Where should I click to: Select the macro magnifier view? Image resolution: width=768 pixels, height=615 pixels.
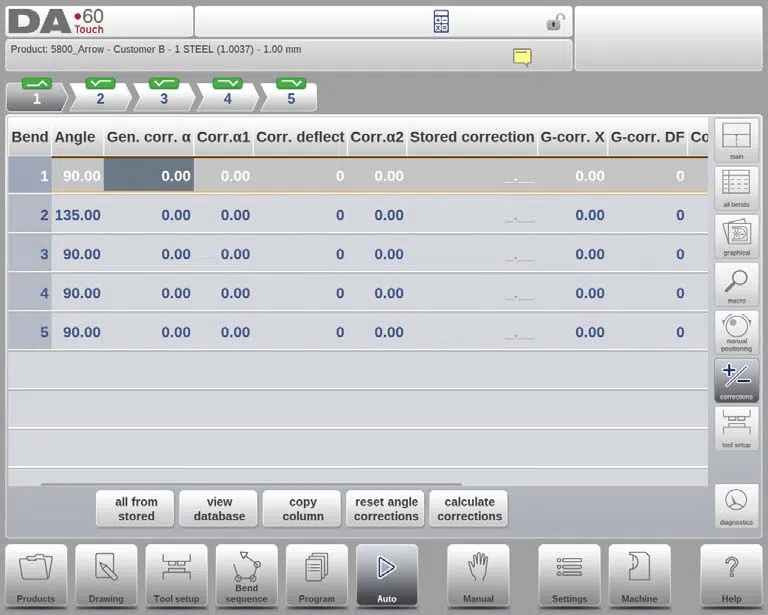click(x=736, y=284)
